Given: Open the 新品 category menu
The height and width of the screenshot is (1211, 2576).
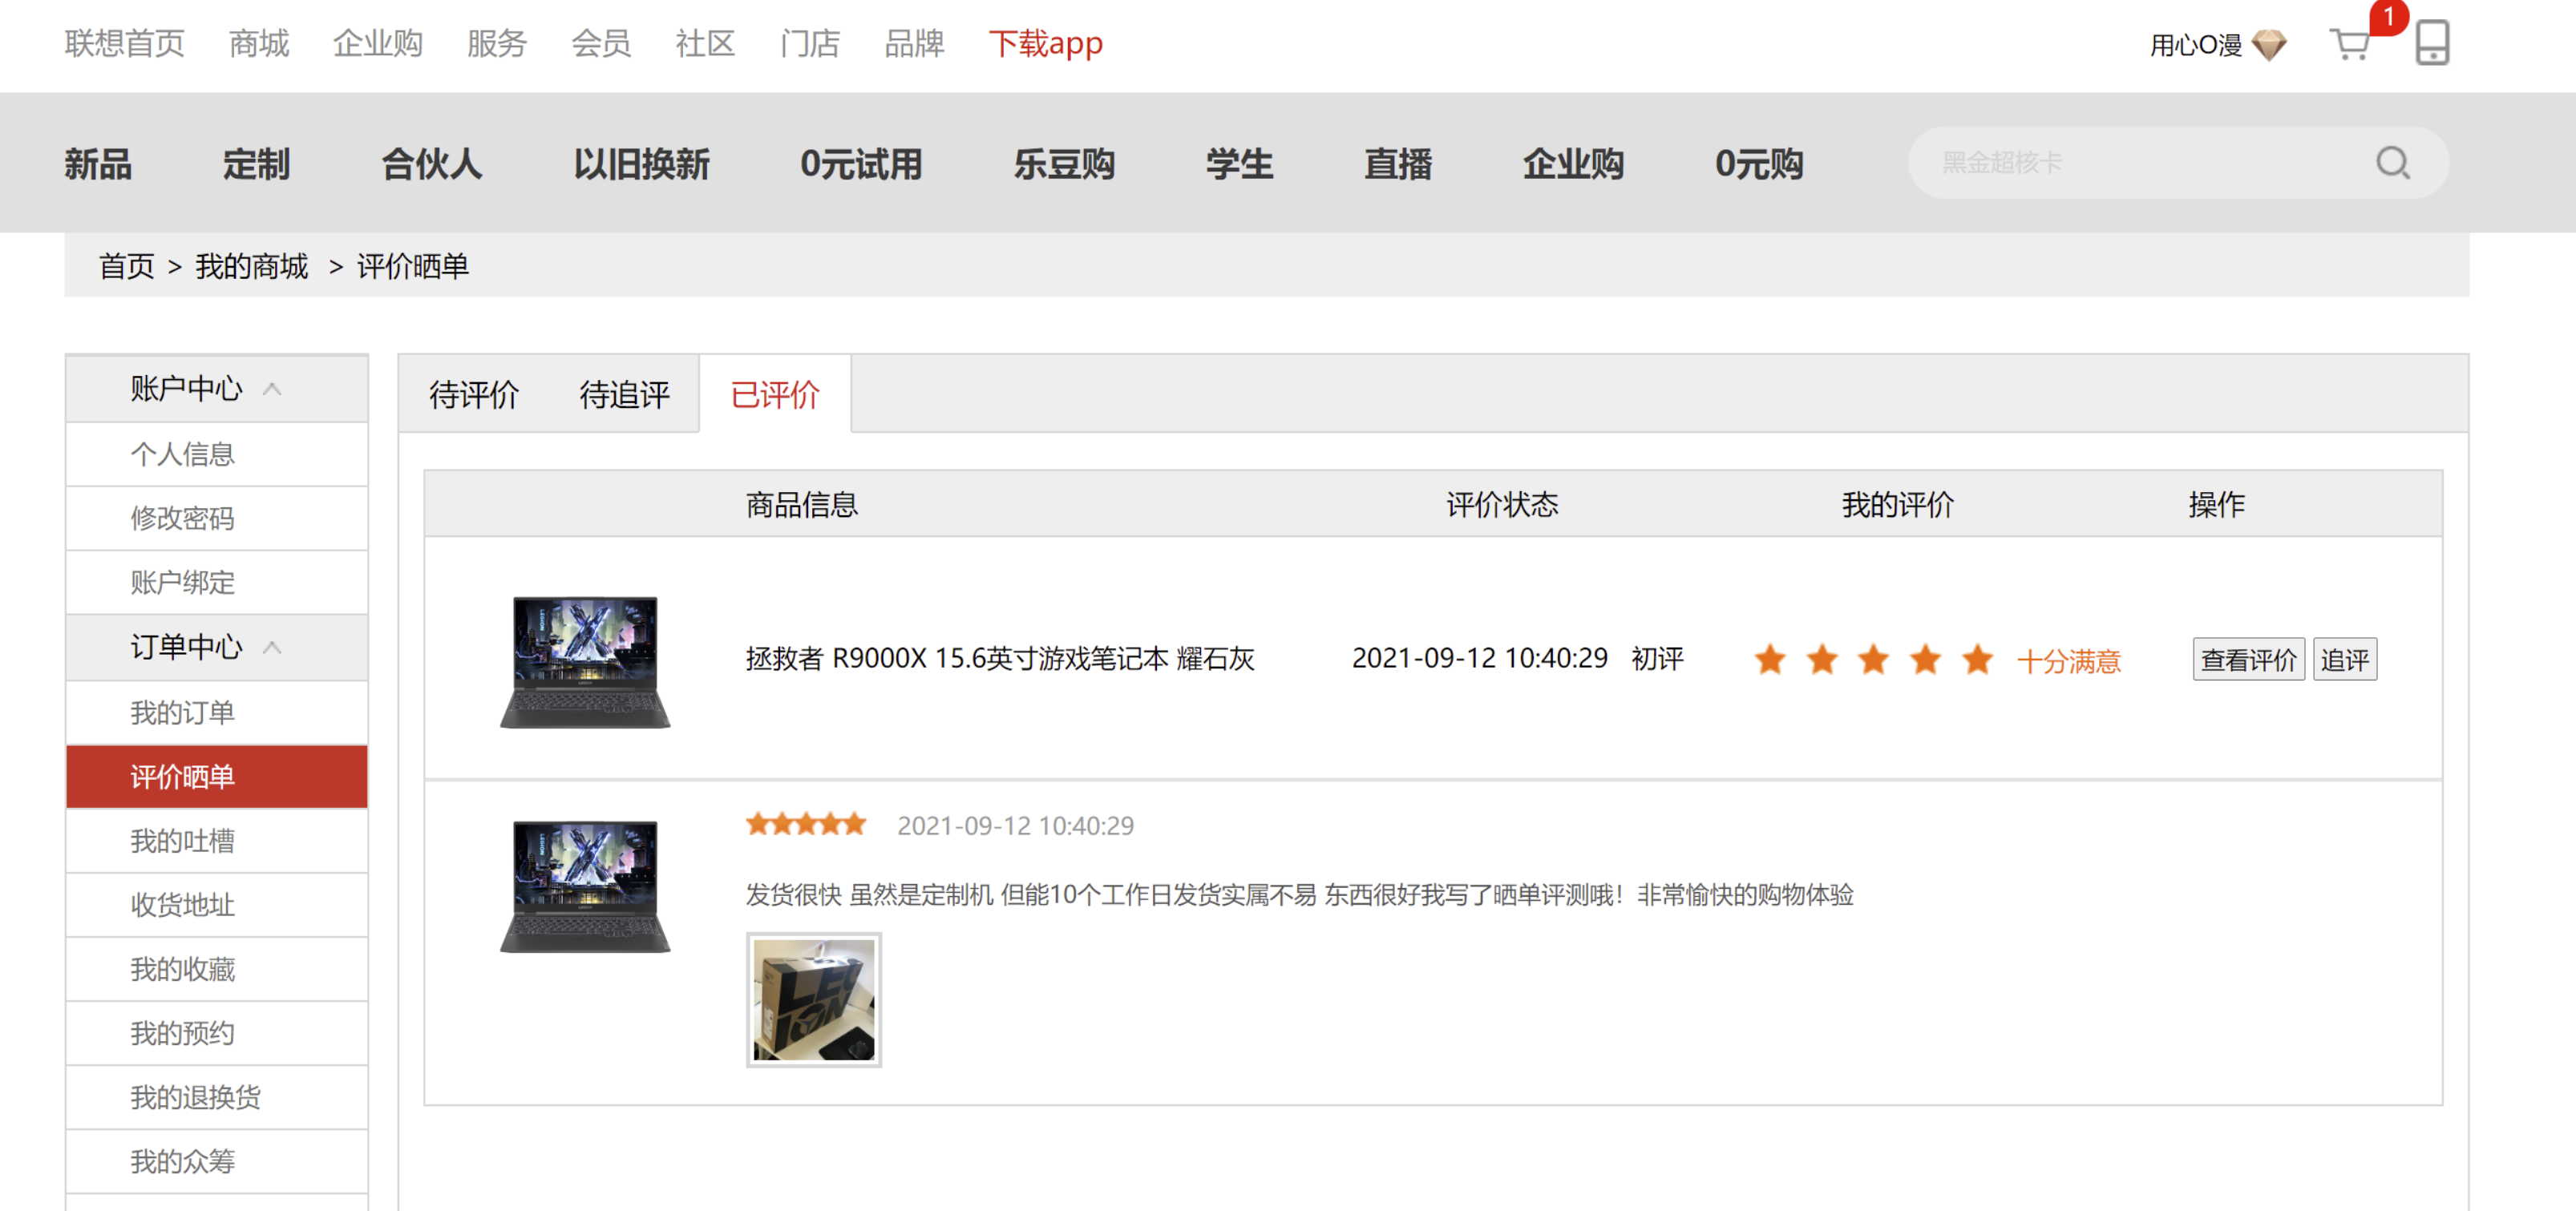Looking at the screenshot, I should click(x=98, y=163).
